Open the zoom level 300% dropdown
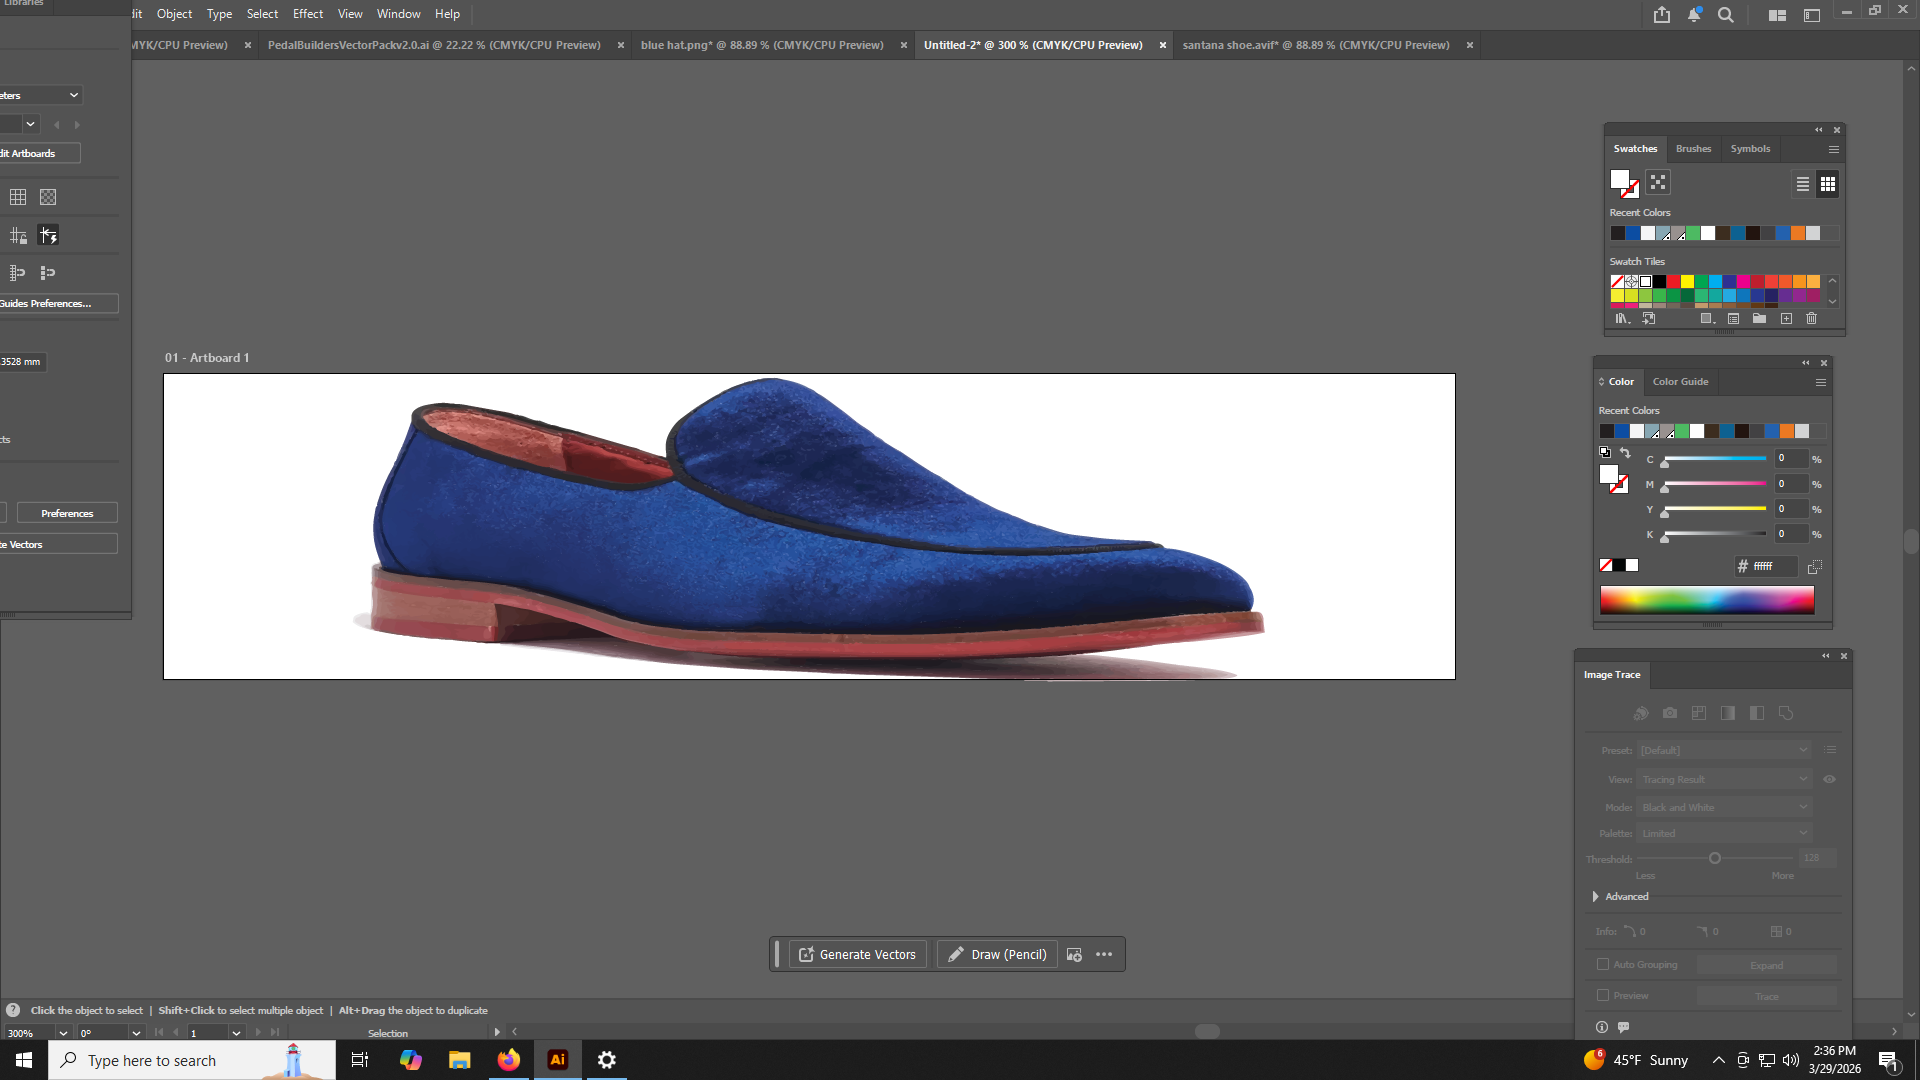Image resolution: width=1920 pixels, height=1080 pixels. coord(63,1033)
